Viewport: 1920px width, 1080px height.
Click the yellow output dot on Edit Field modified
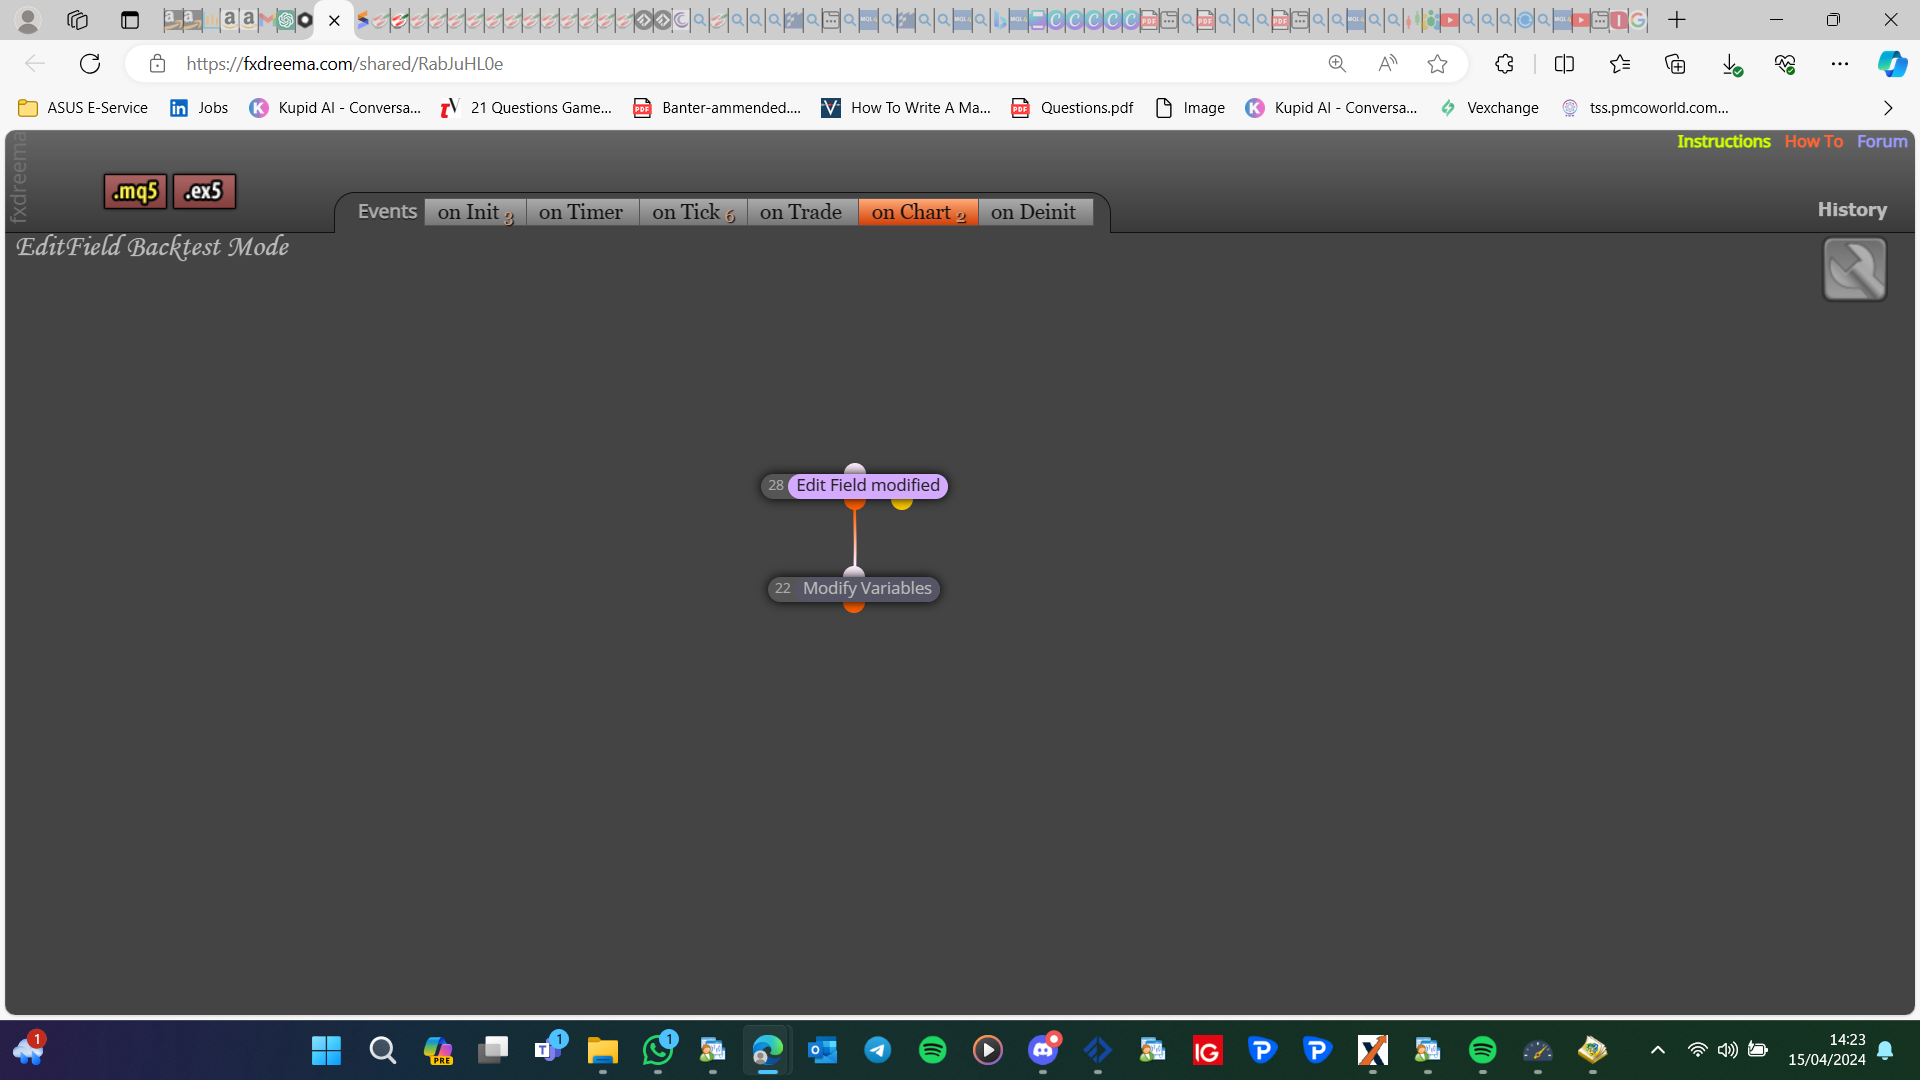902,502
